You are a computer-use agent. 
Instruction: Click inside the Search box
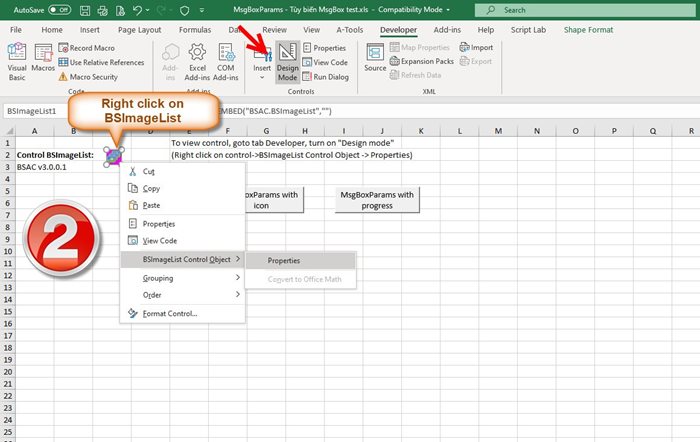(585, 10)
